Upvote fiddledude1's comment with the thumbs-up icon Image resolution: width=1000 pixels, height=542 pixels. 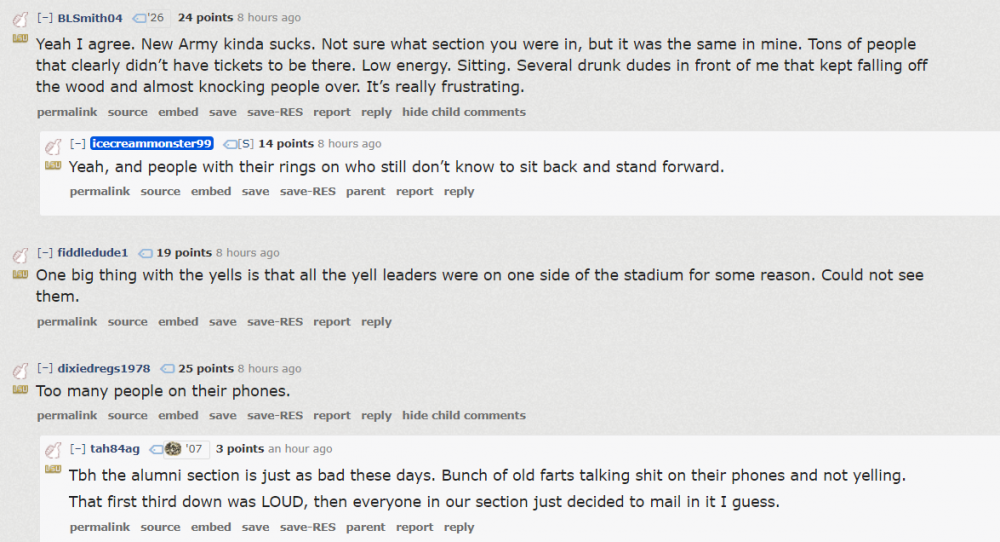[20, 255]
